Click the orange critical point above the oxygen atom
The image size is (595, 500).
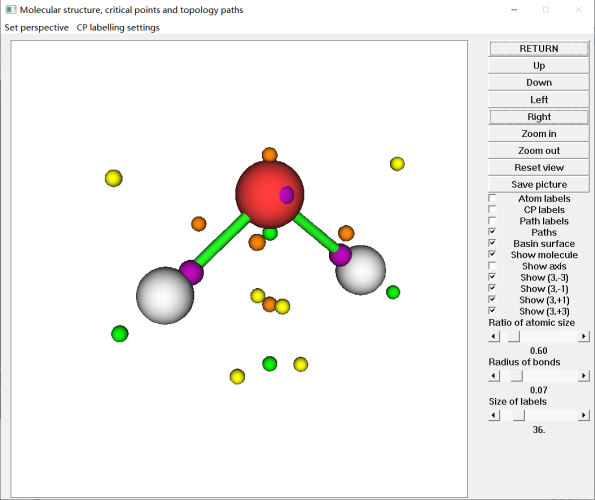[x=269, y=154]
